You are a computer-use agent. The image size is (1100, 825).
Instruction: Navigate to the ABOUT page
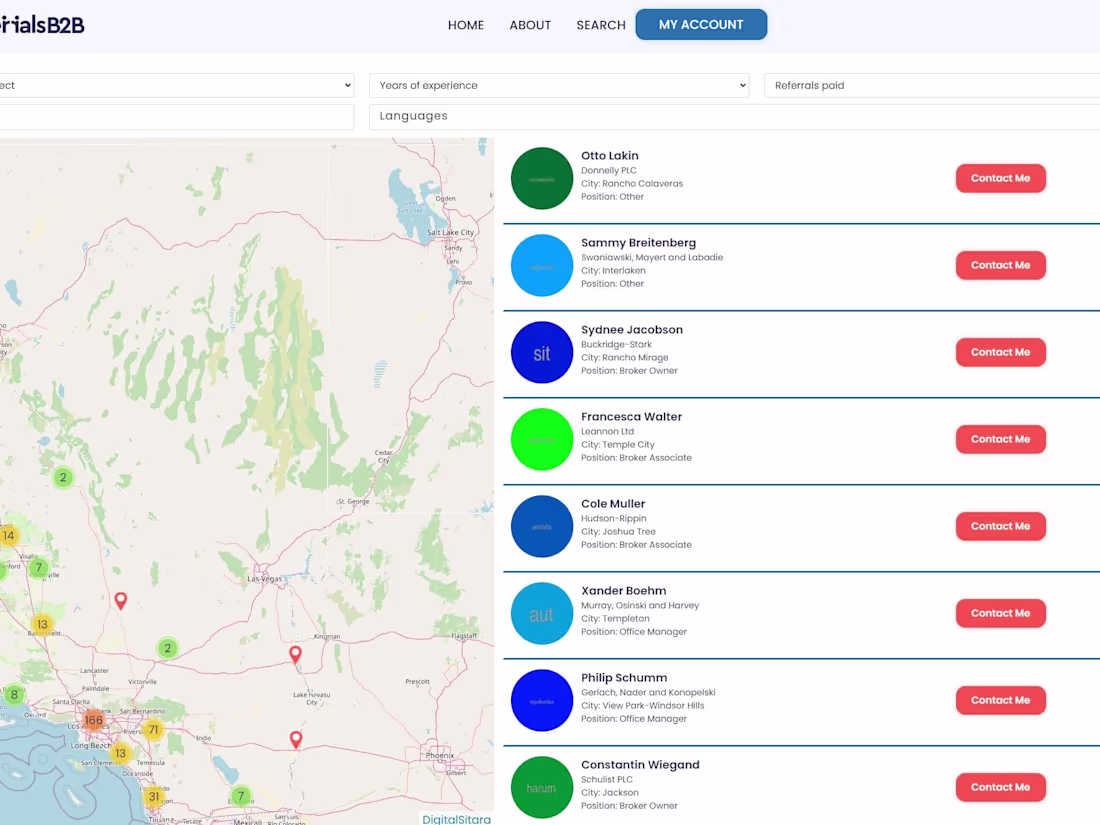point(530,25)
